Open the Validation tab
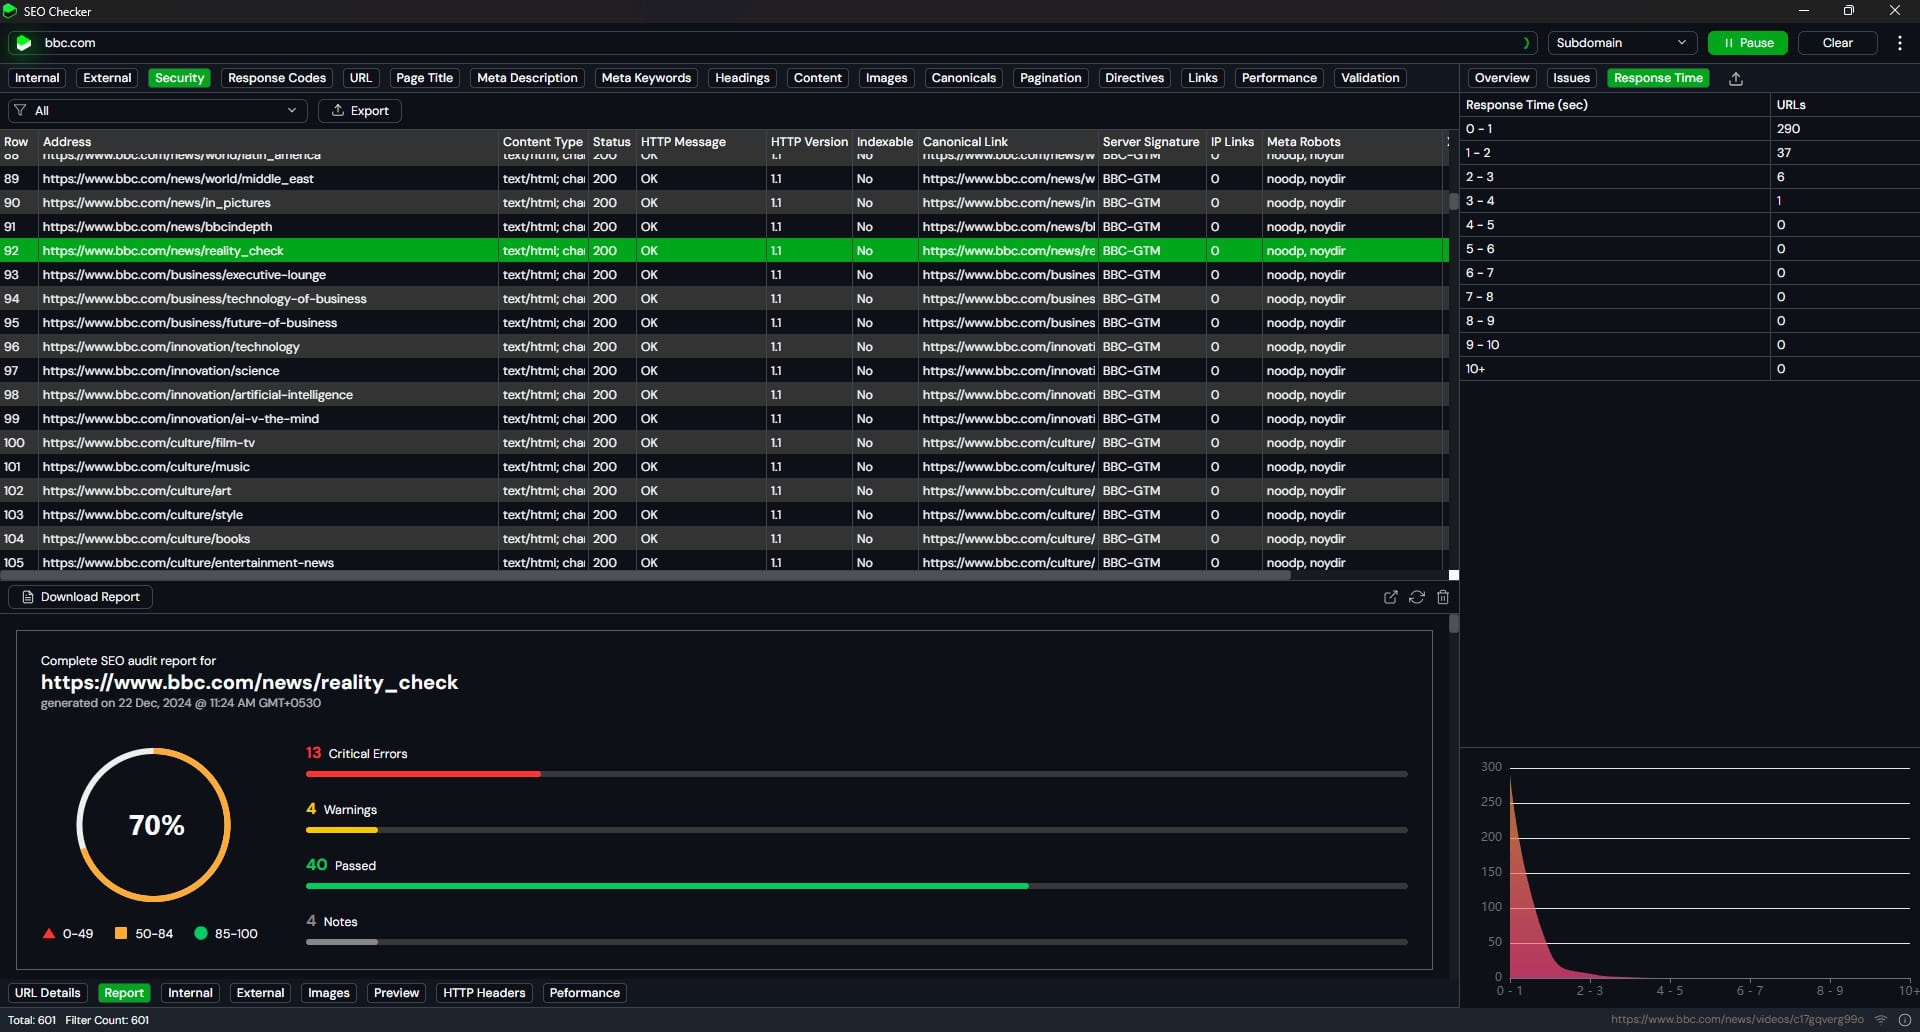This screenshot has height=1032, width=1920. pos(1370,78)
